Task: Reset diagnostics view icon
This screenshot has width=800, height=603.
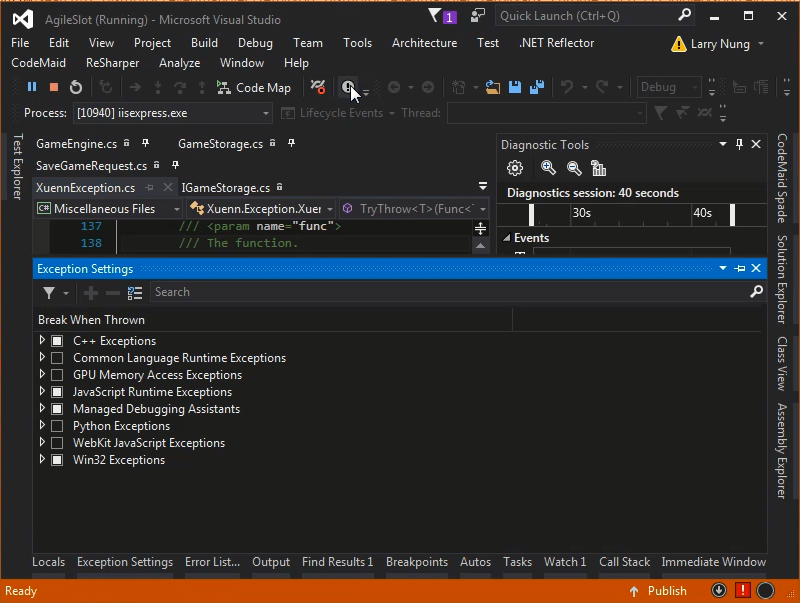Action: click(598, 168)
